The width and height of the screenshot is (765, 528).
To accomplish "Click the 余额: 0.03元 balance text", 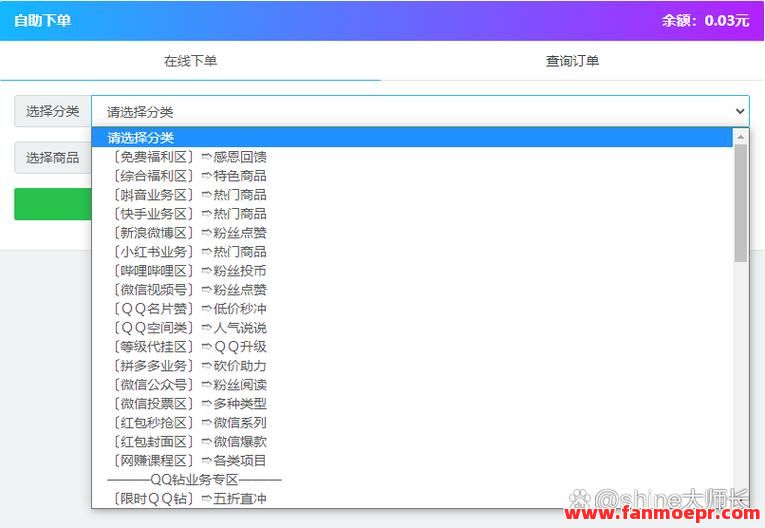I will pyautogui.click(x=705, y=20).
